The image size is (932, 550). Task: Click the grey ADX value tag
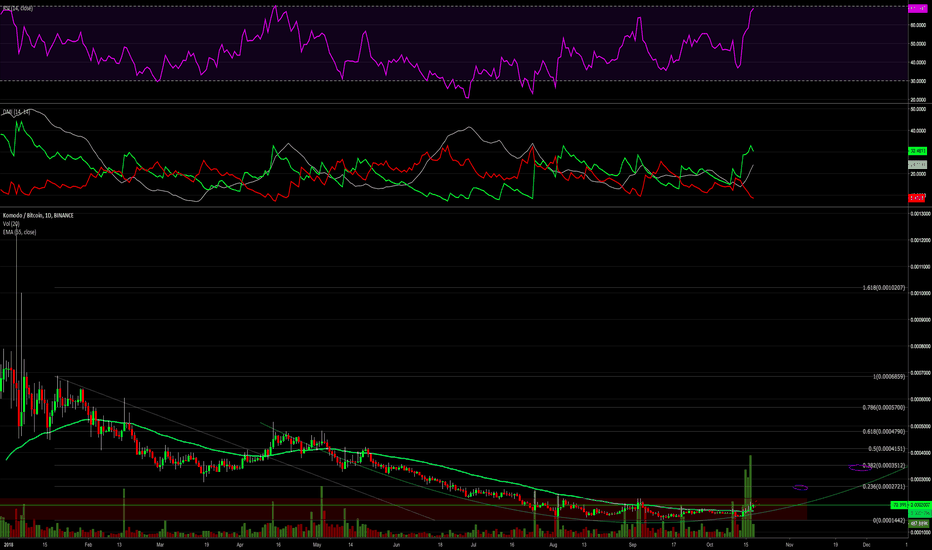click(x=918, y=165)
